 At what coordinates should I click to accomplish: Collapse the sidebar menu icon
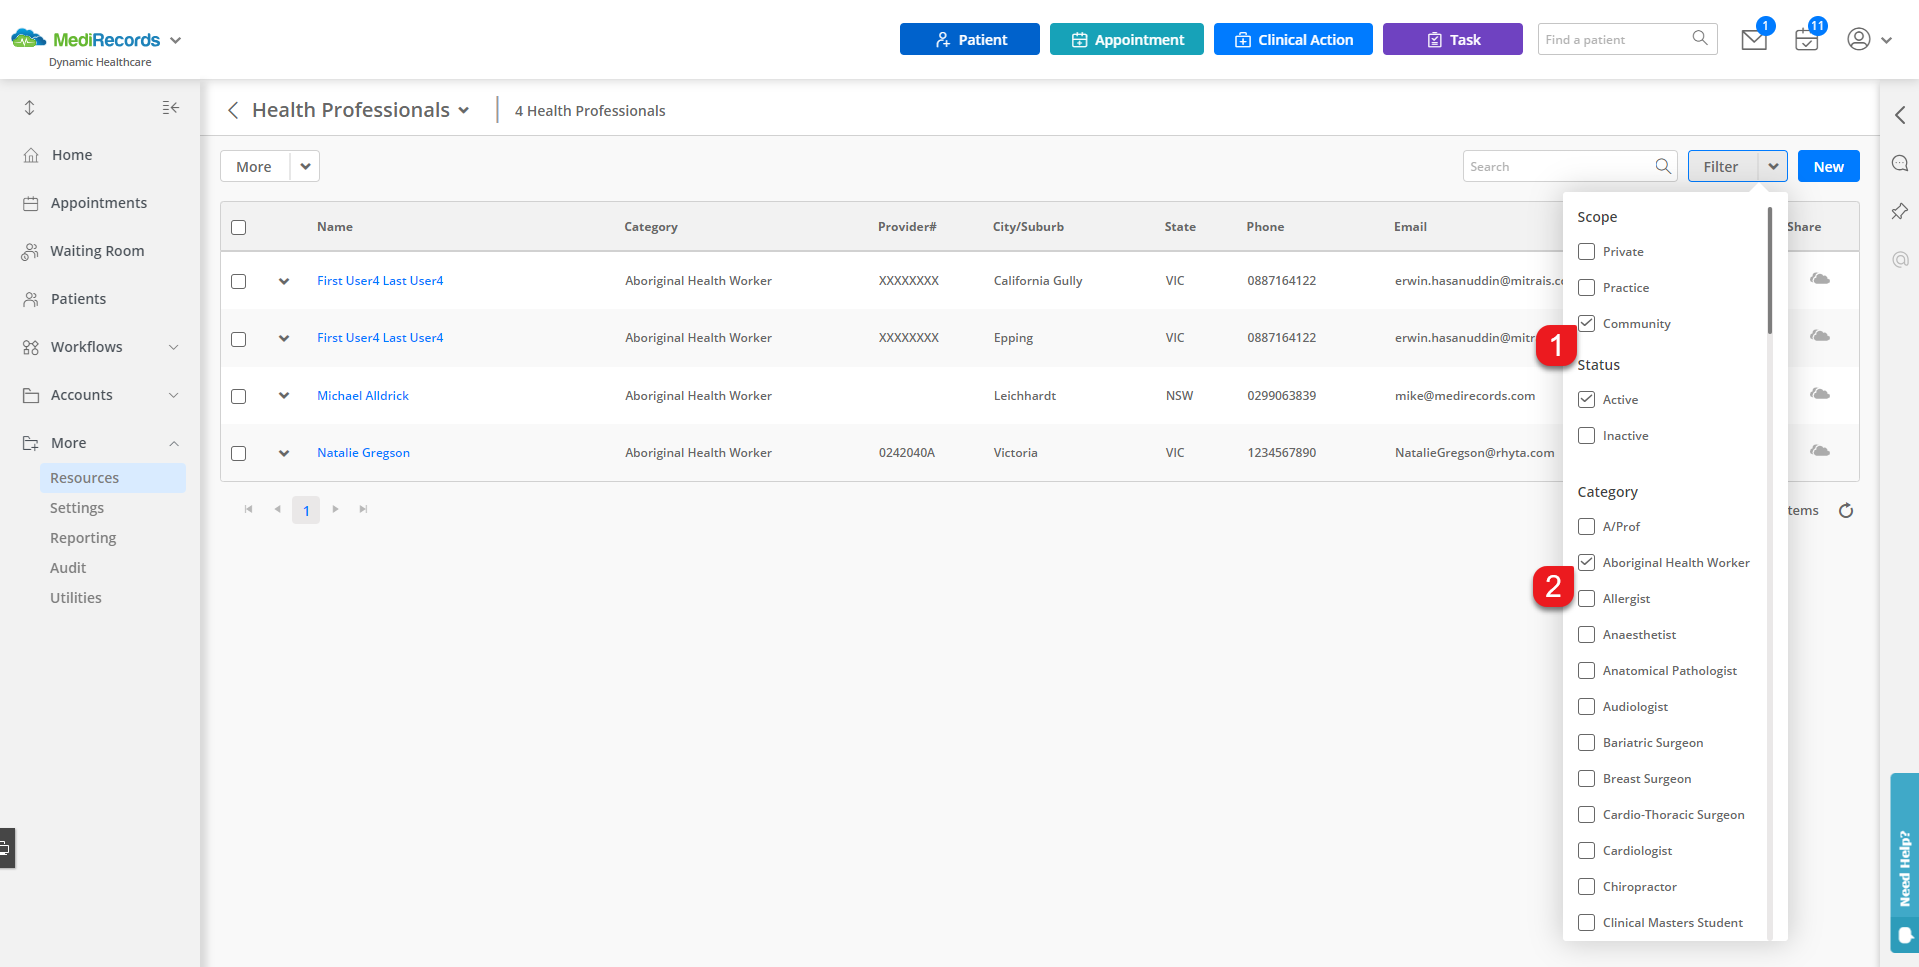click(x=171, y=107)
